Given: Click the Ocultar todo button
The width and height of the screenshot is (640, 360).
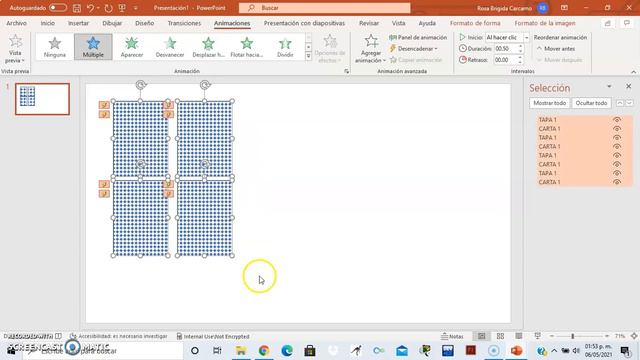Looking at the screenshot, I should [x=591, y=103].
